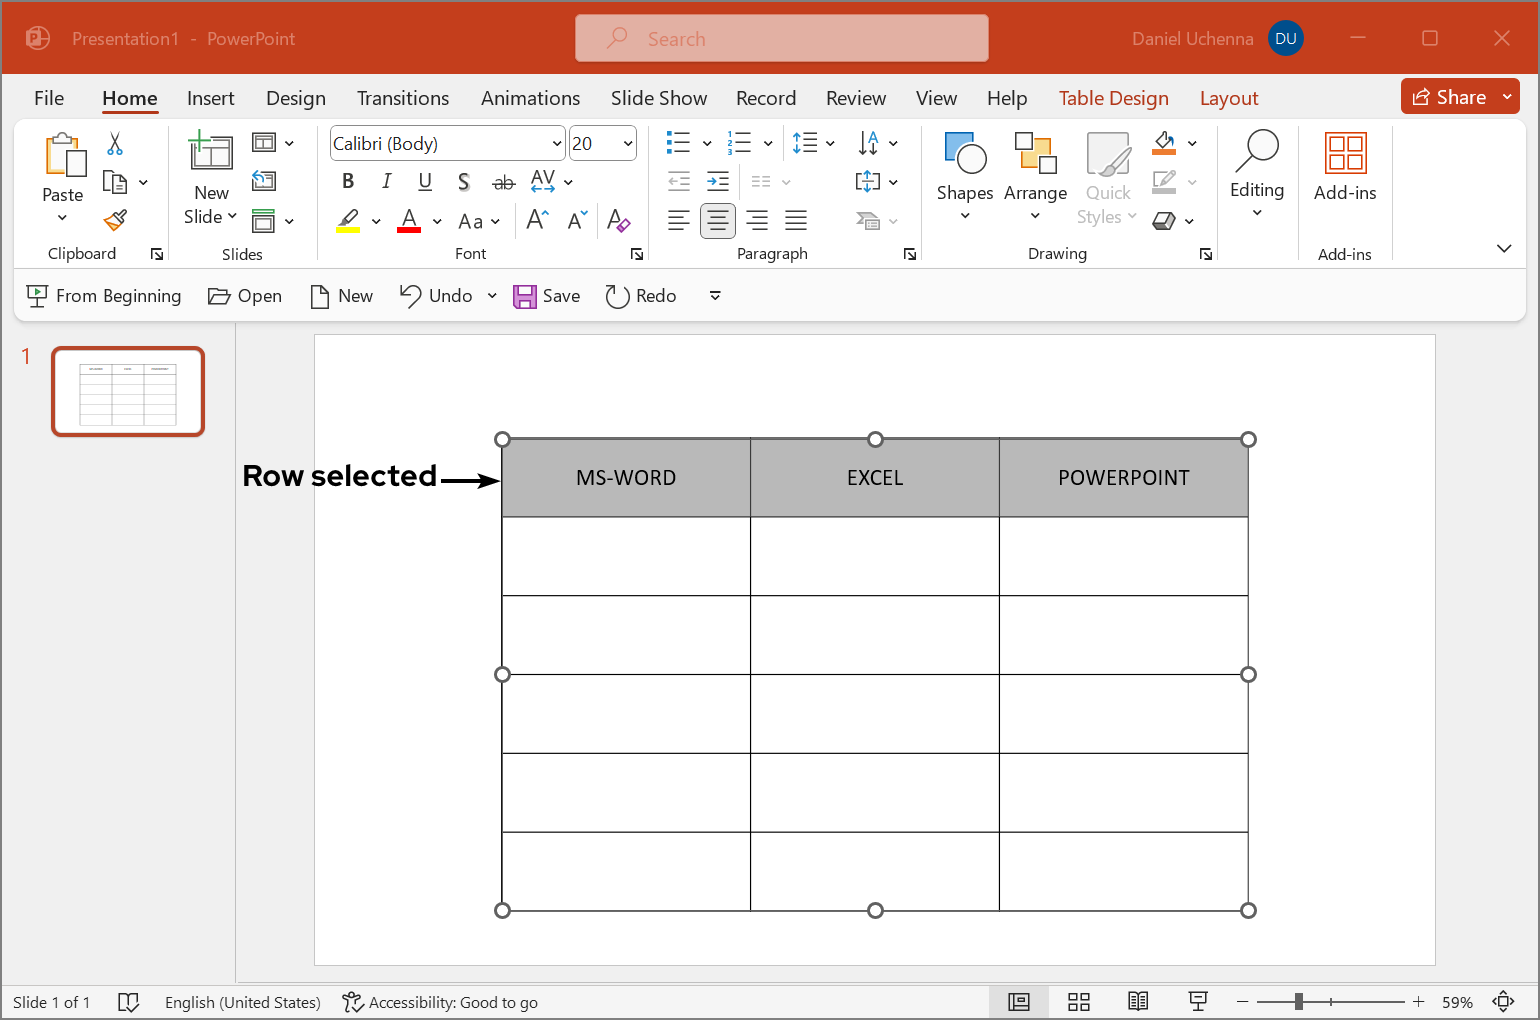
Task: Switch to the Table Design tab
Action: point(1113,98)
